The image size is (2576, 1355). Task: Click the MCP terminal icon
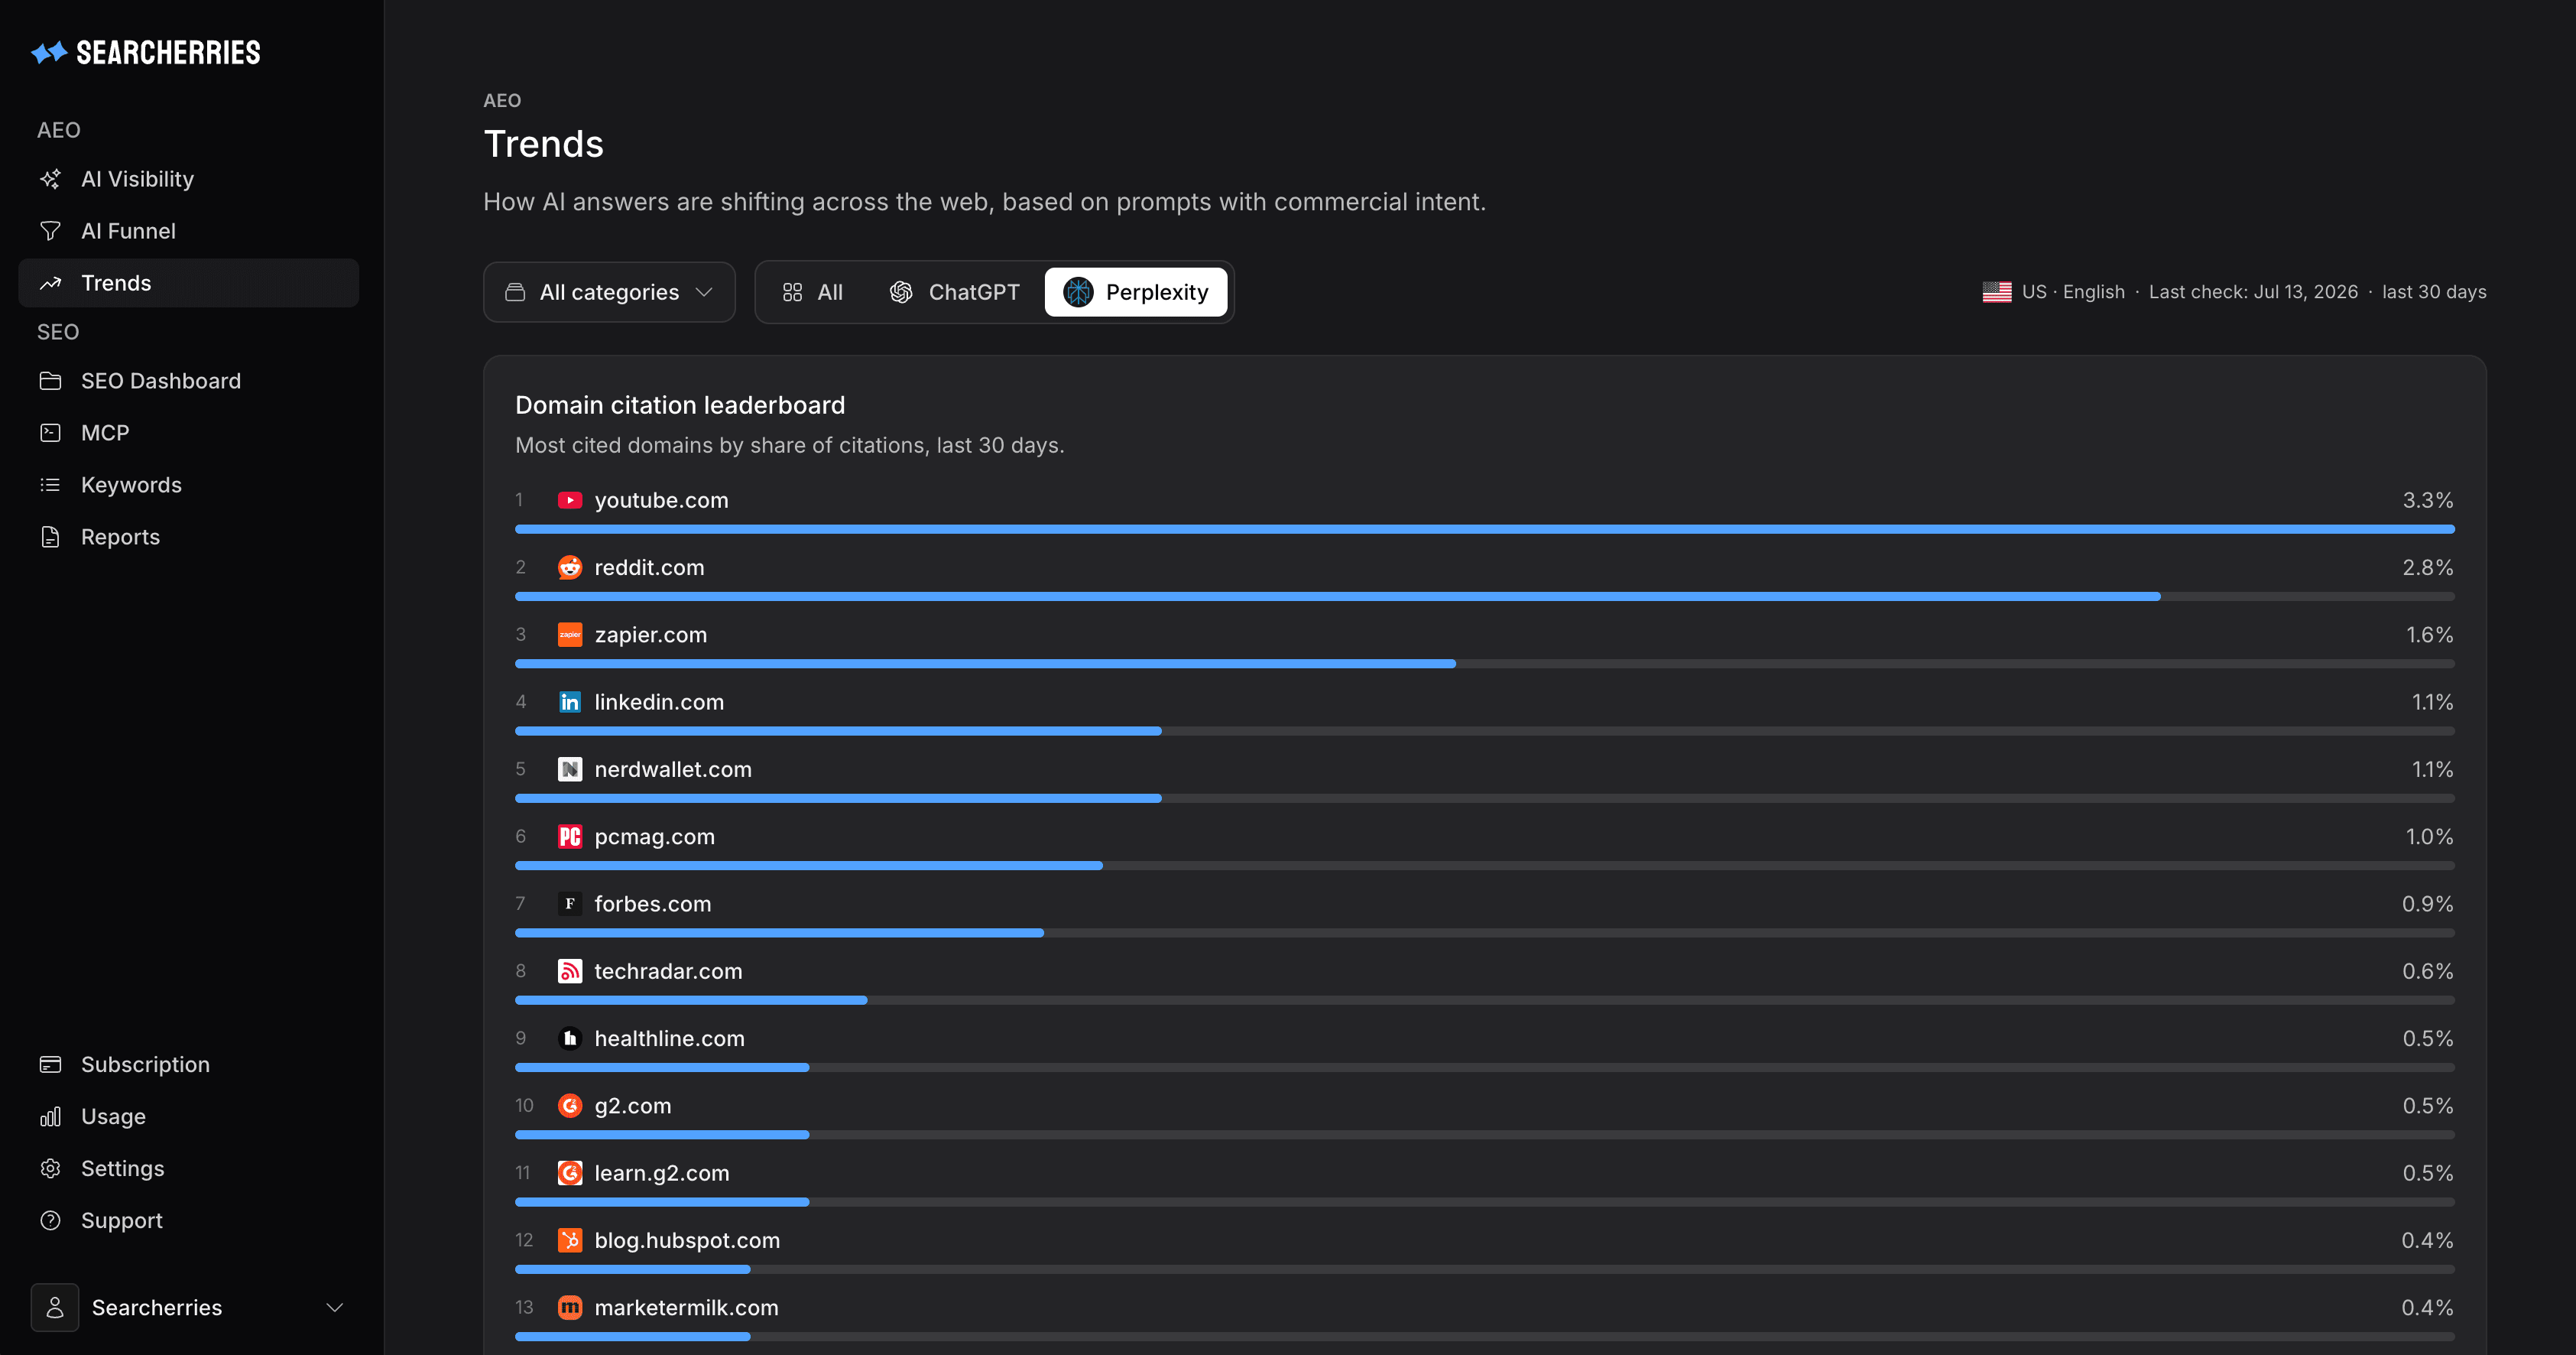50,433
